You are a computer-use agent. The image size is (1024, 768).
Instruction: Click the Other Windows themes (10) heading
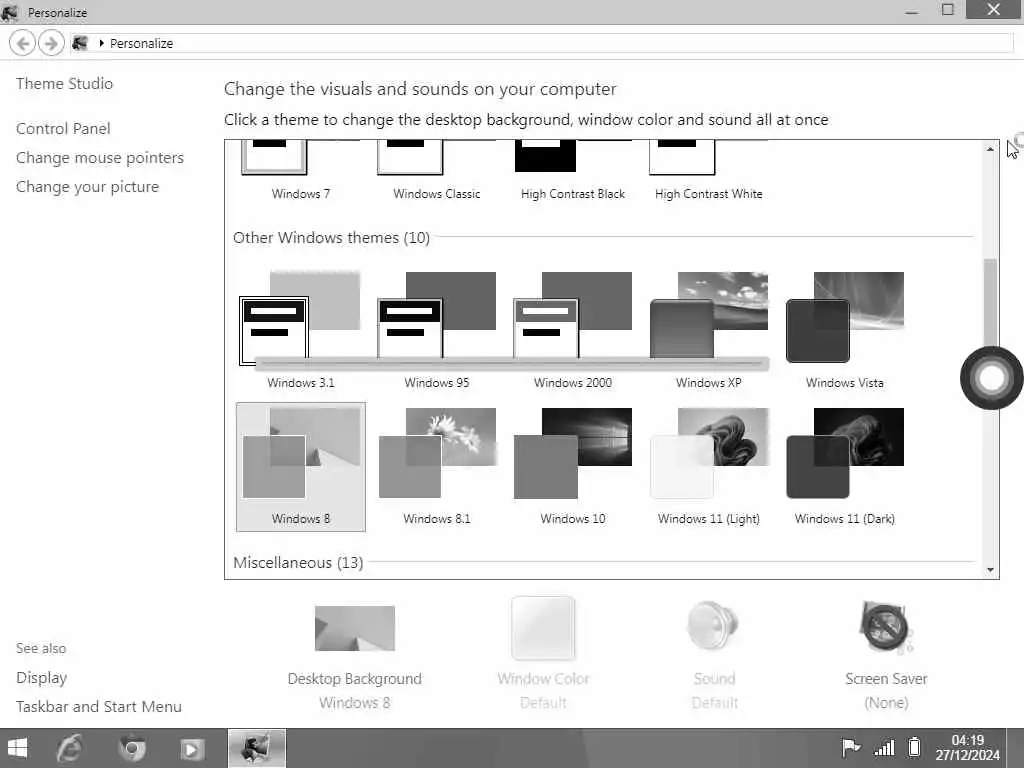(x=331, y=238)
